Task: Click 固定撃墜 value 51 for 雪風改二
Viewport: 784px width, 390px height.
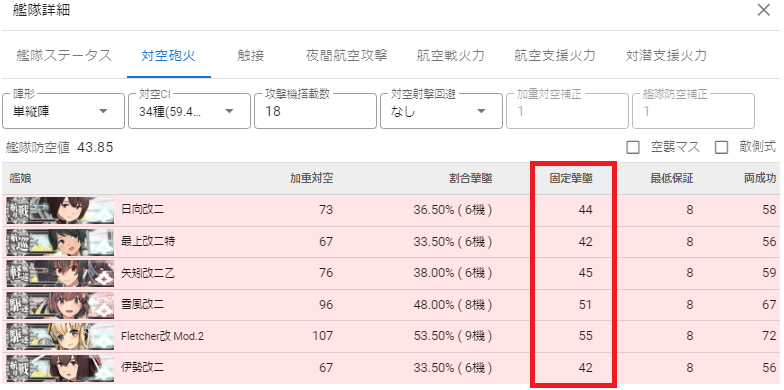Action: pos(586,305)
